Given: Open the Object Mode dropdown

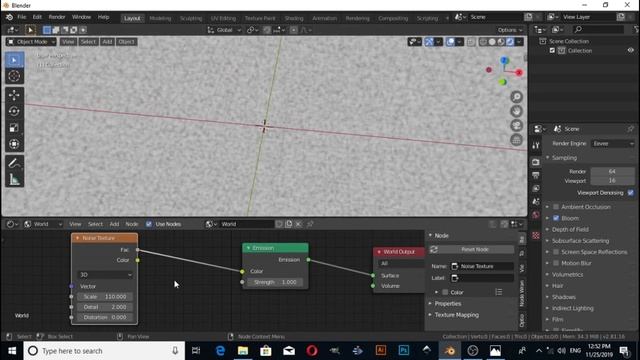Looking at the screenshot, I should point(31,42).
